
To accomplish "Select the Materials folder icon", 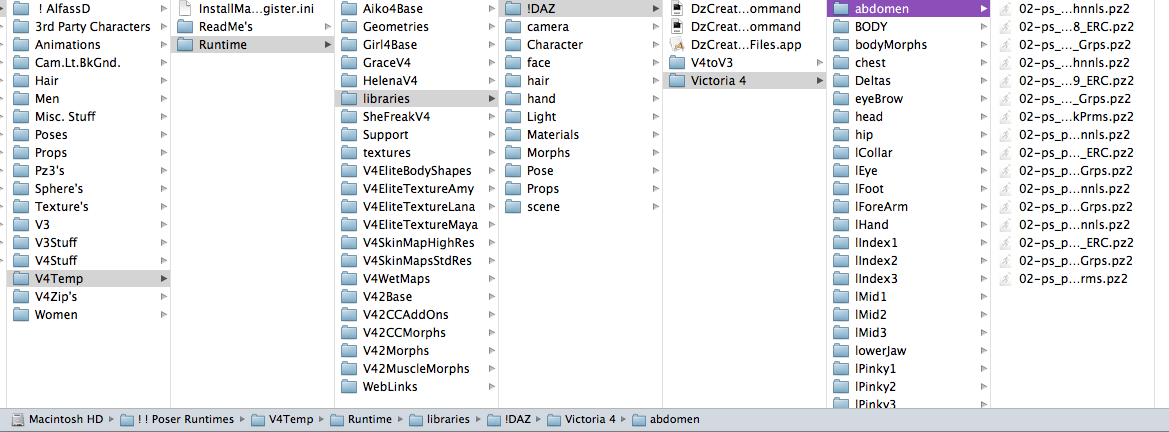I will click(513, 135).
